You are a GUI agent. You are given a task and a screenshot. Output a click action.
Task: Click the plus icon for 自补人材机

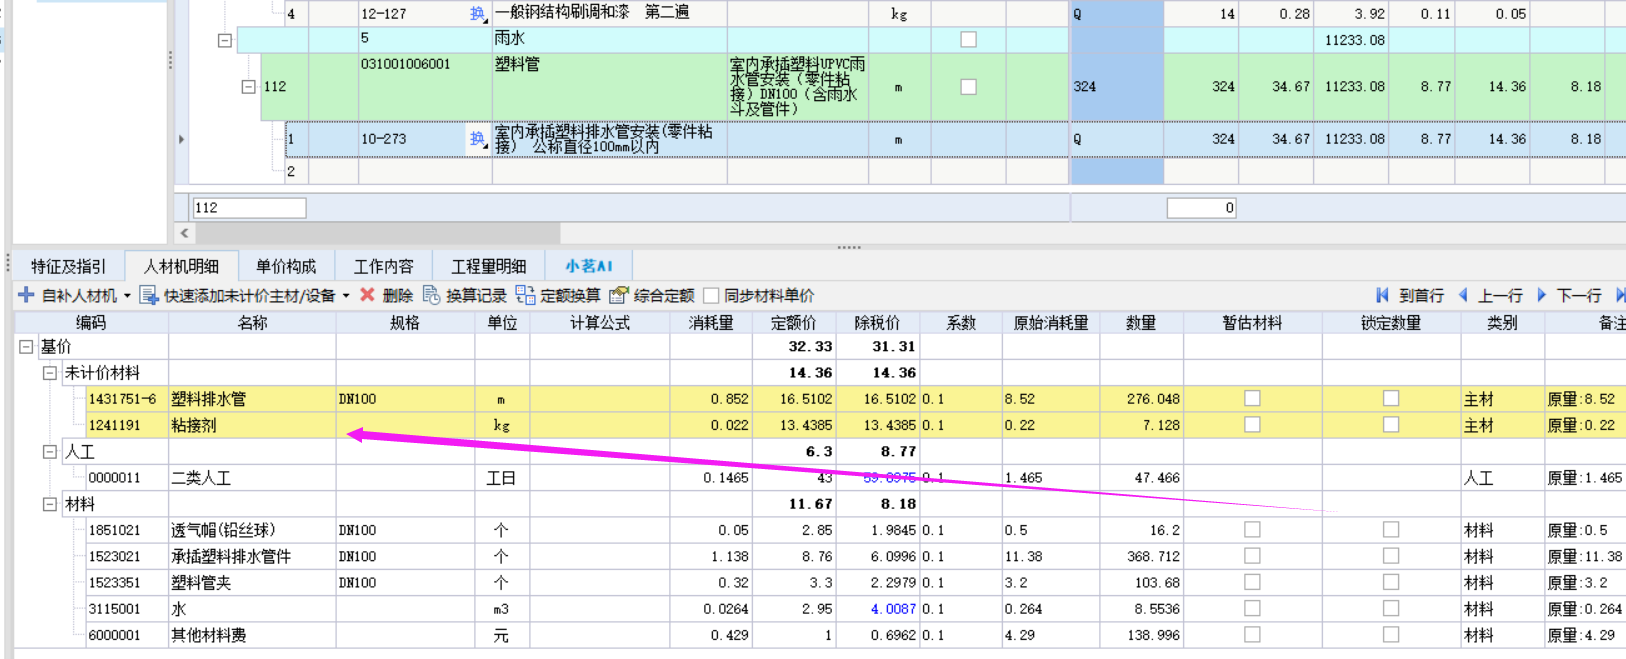click(x=26, y=295)
